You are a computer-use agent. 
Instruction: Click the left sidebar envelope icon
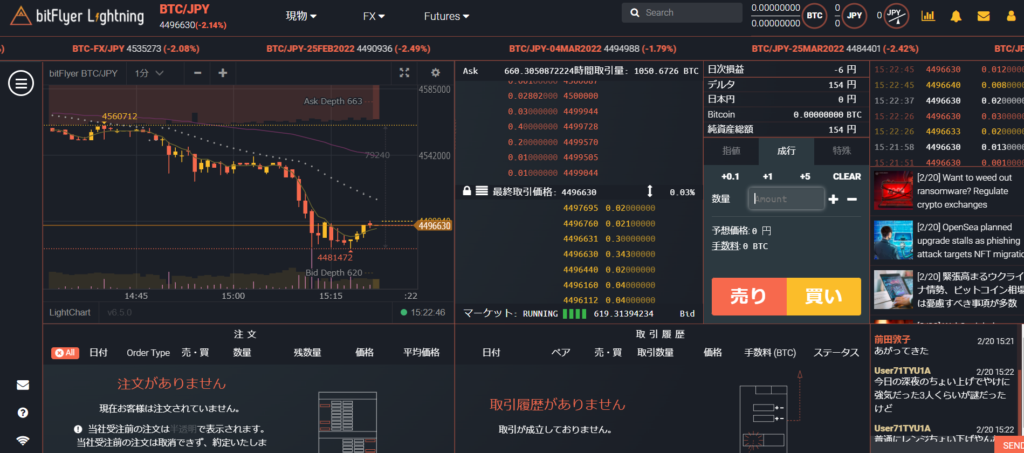pos(23,385)
